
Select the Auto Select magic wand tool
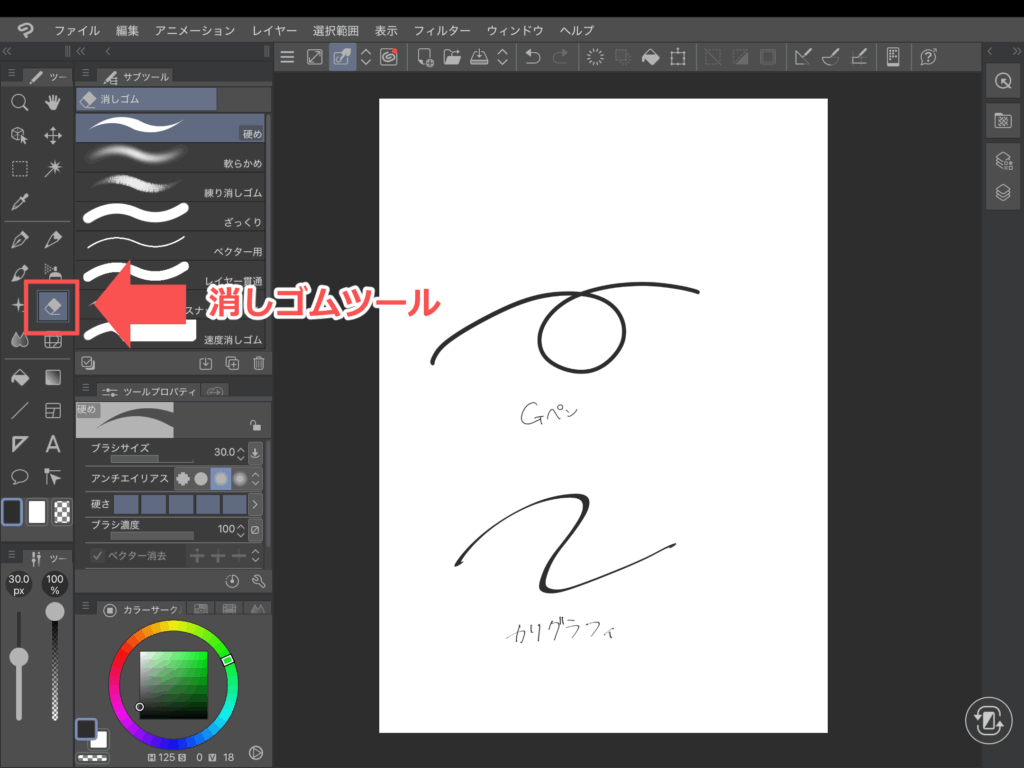pyautogui.click(x=53, y=168)
